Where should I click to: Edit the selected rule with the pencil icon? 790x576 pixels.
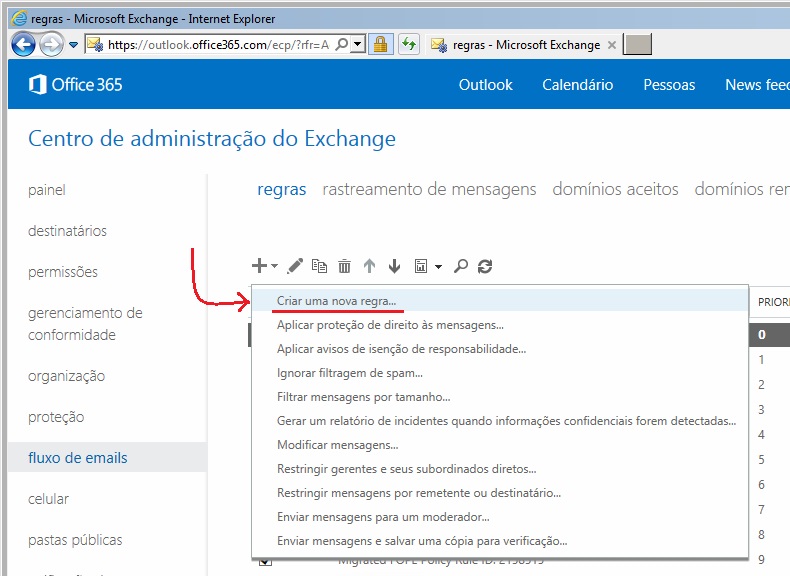tap(295, 266)
